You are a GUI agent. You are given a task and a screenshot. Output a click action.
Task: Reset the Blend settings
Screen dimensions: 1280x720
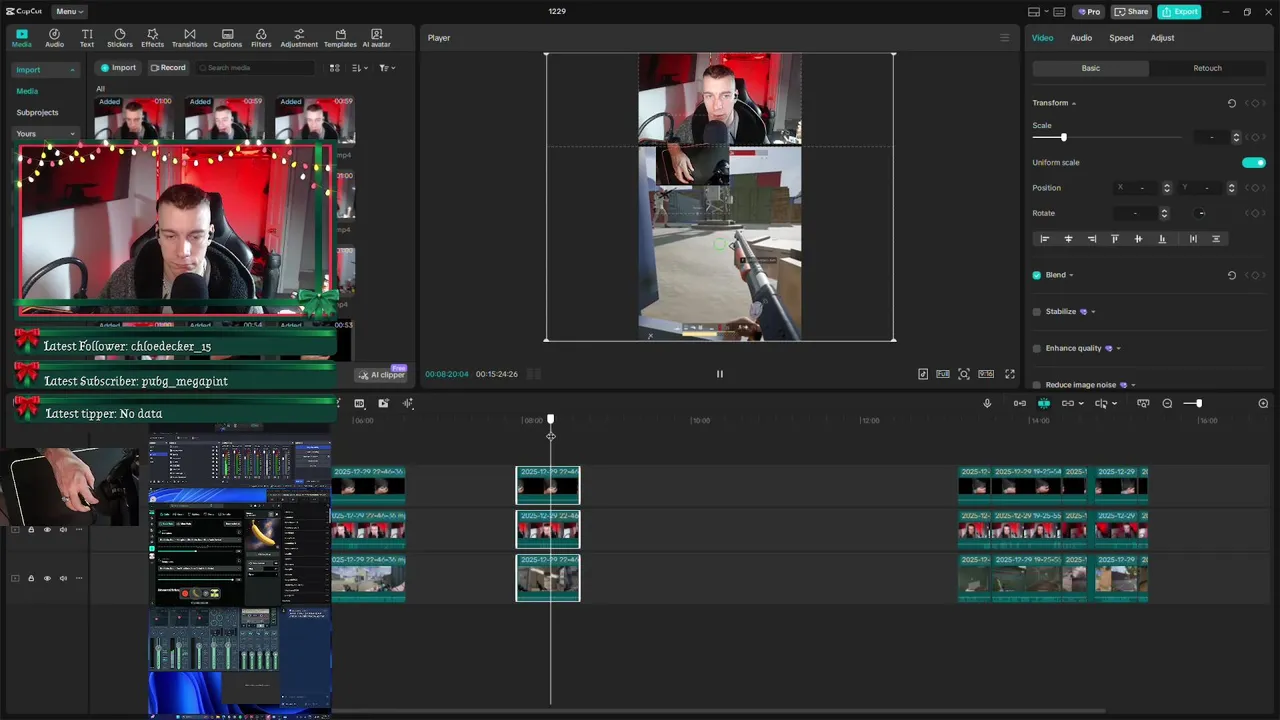point(1232,275)
